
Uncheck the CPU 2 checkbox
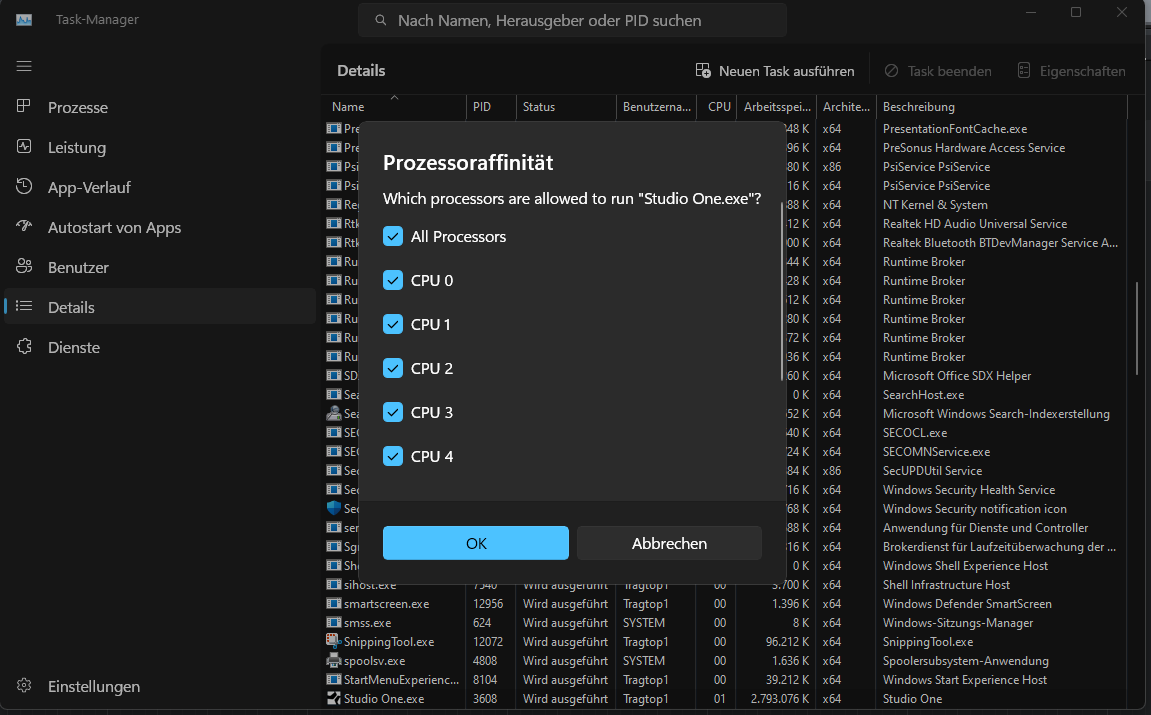(x=393, y=369)
